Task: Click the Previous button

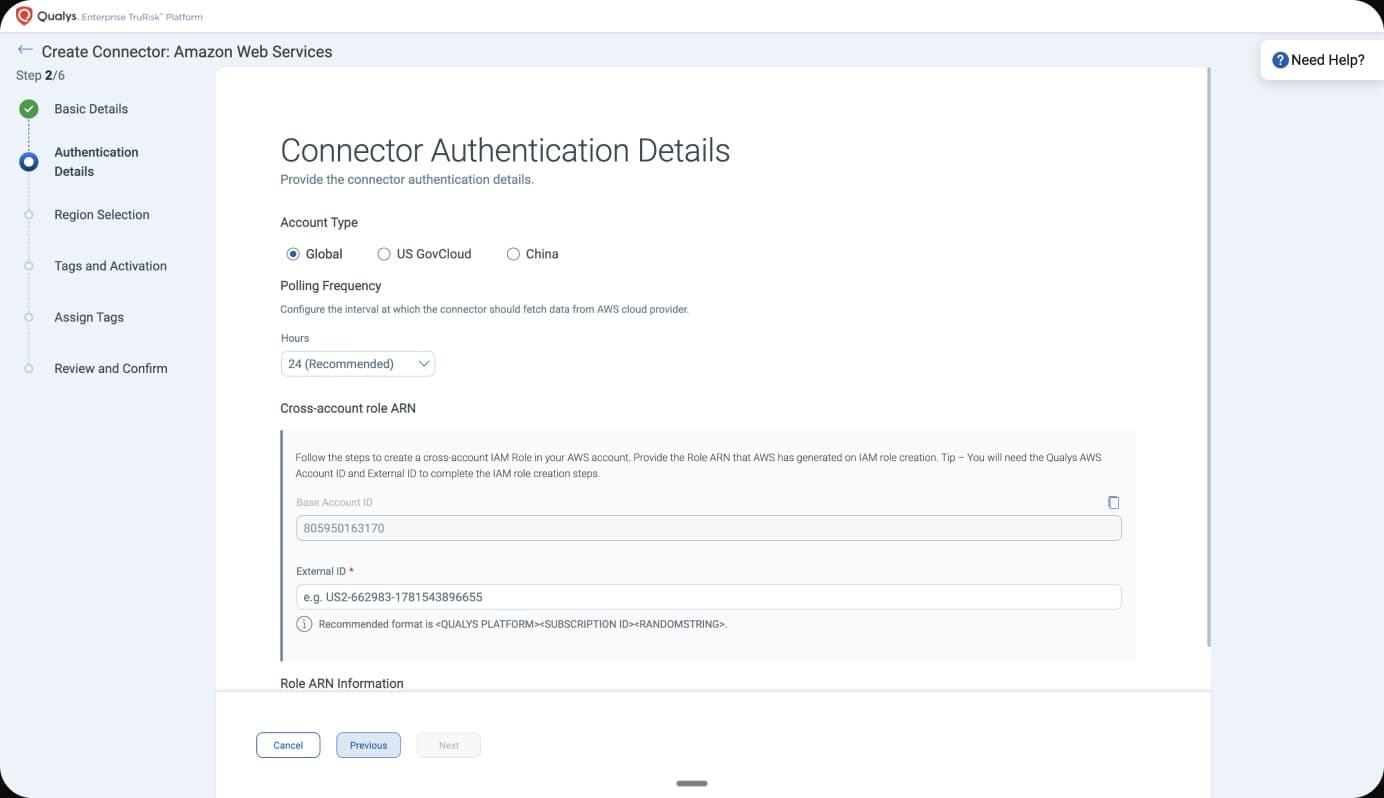Action: coord(368,745)
